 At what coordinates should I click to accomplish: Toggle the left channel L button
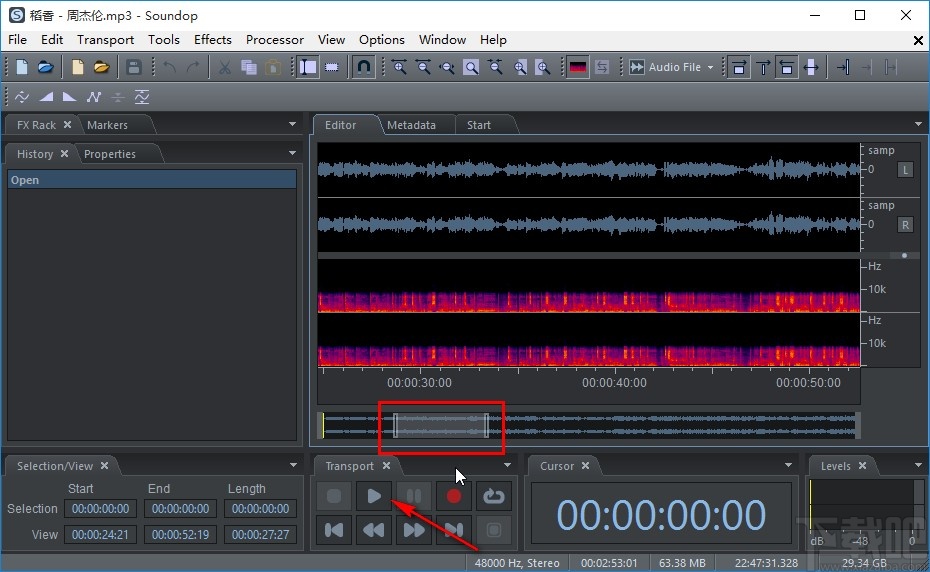coord(906,169)
